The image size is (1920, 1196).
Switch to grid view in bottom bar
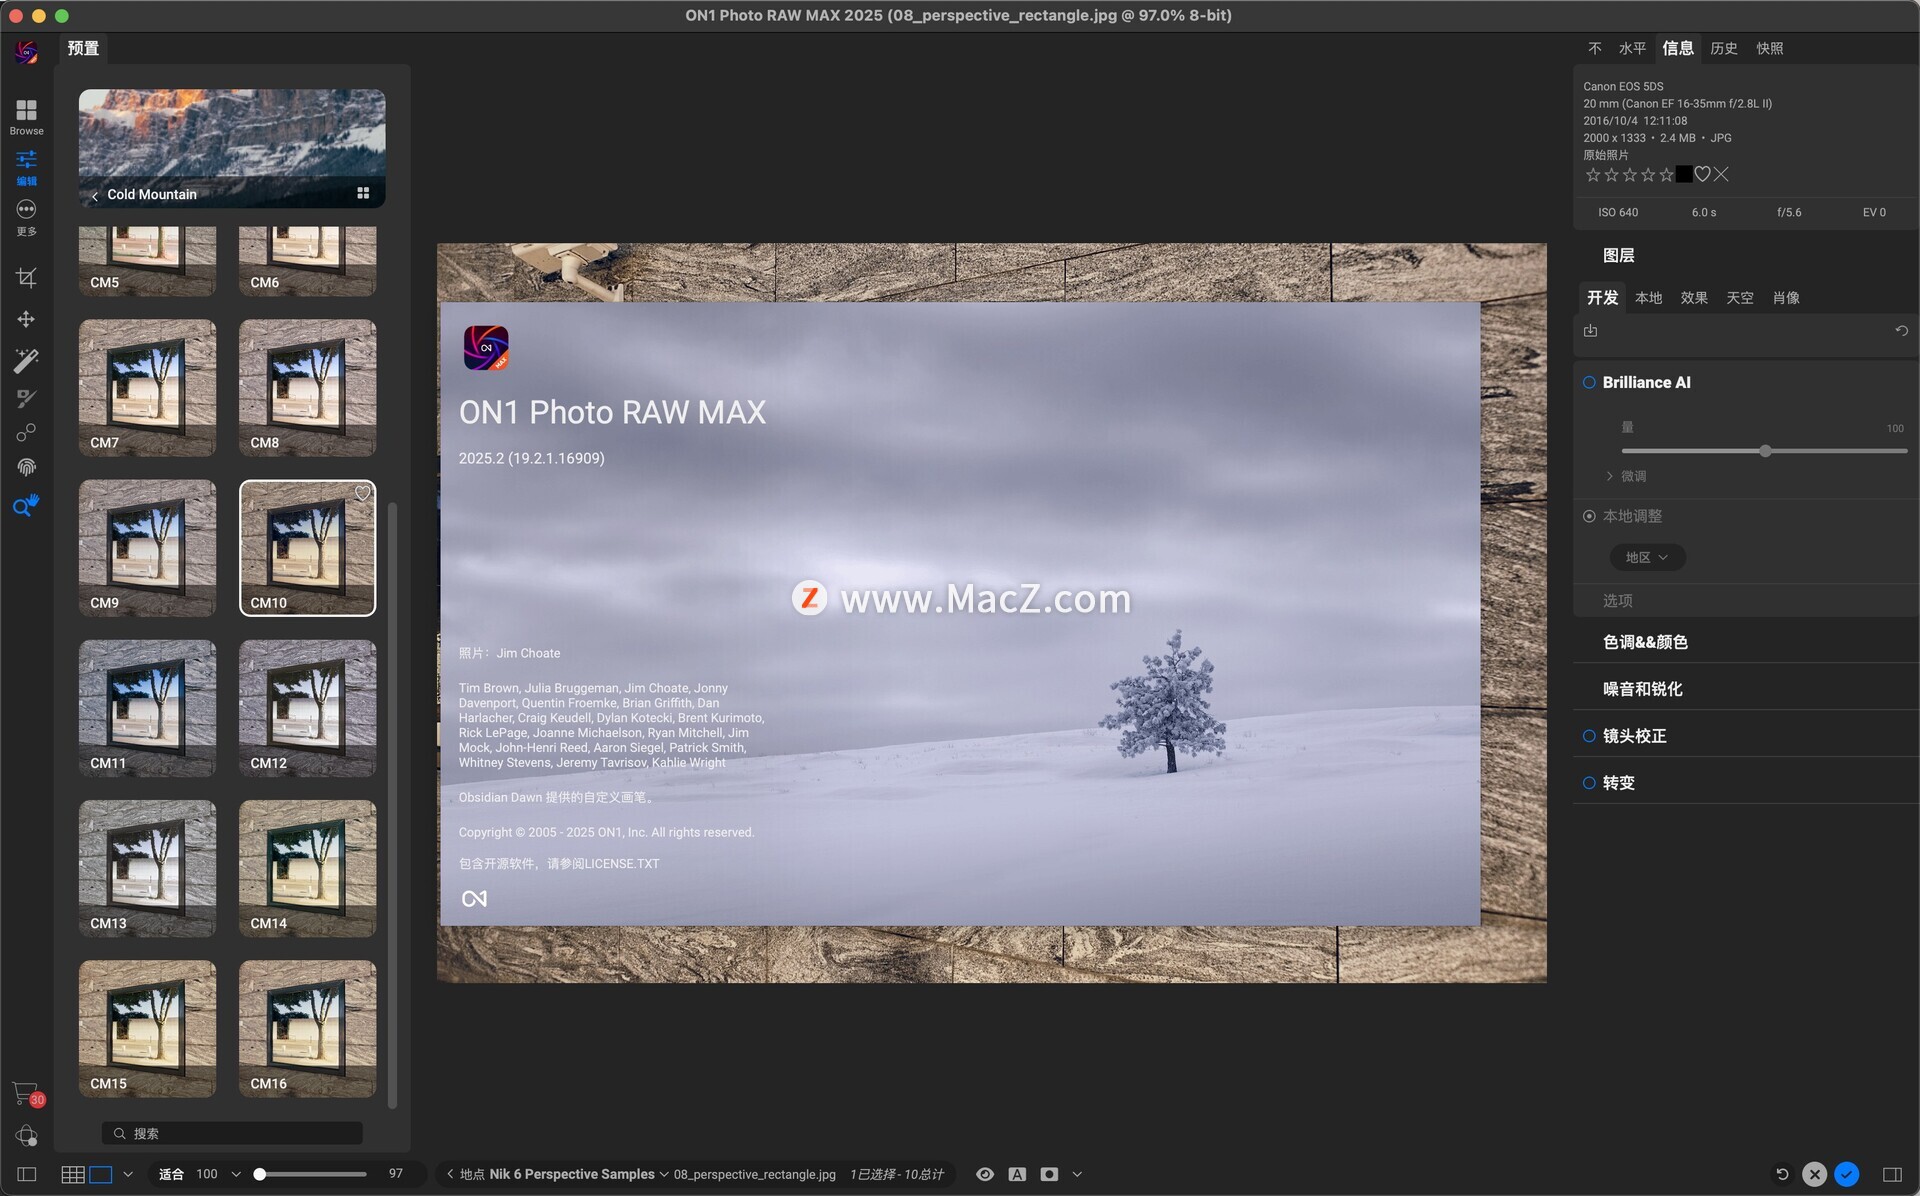pyautogui.click(x=72, y=1174)
